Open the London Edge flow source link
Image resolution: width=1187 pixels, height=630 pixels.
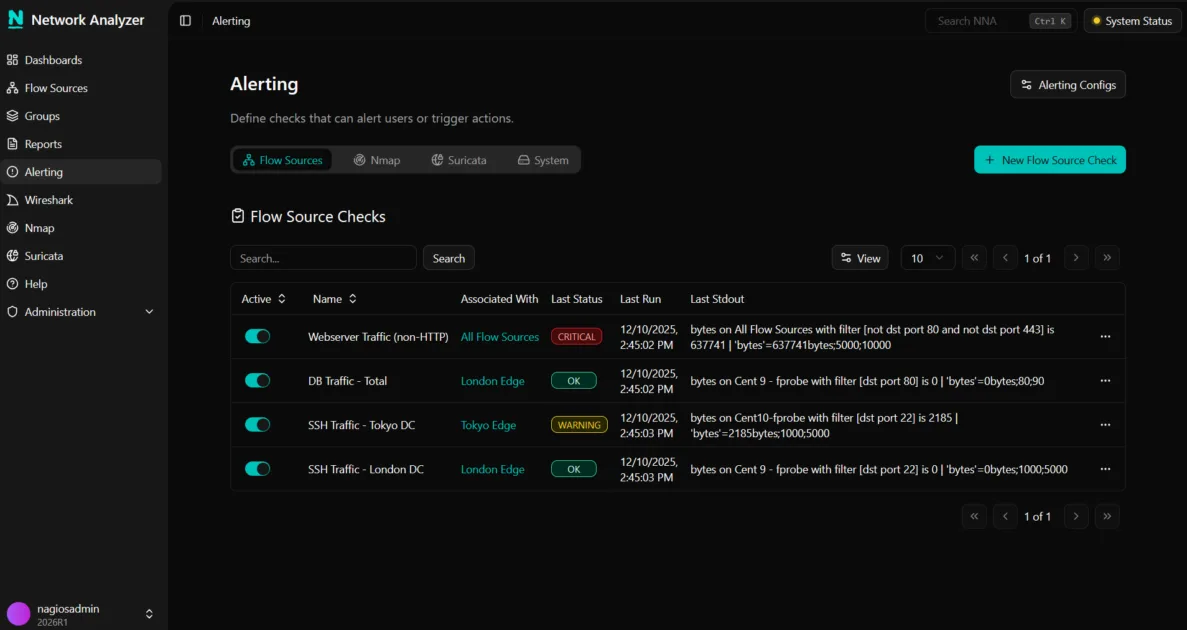tap(492, 380)
